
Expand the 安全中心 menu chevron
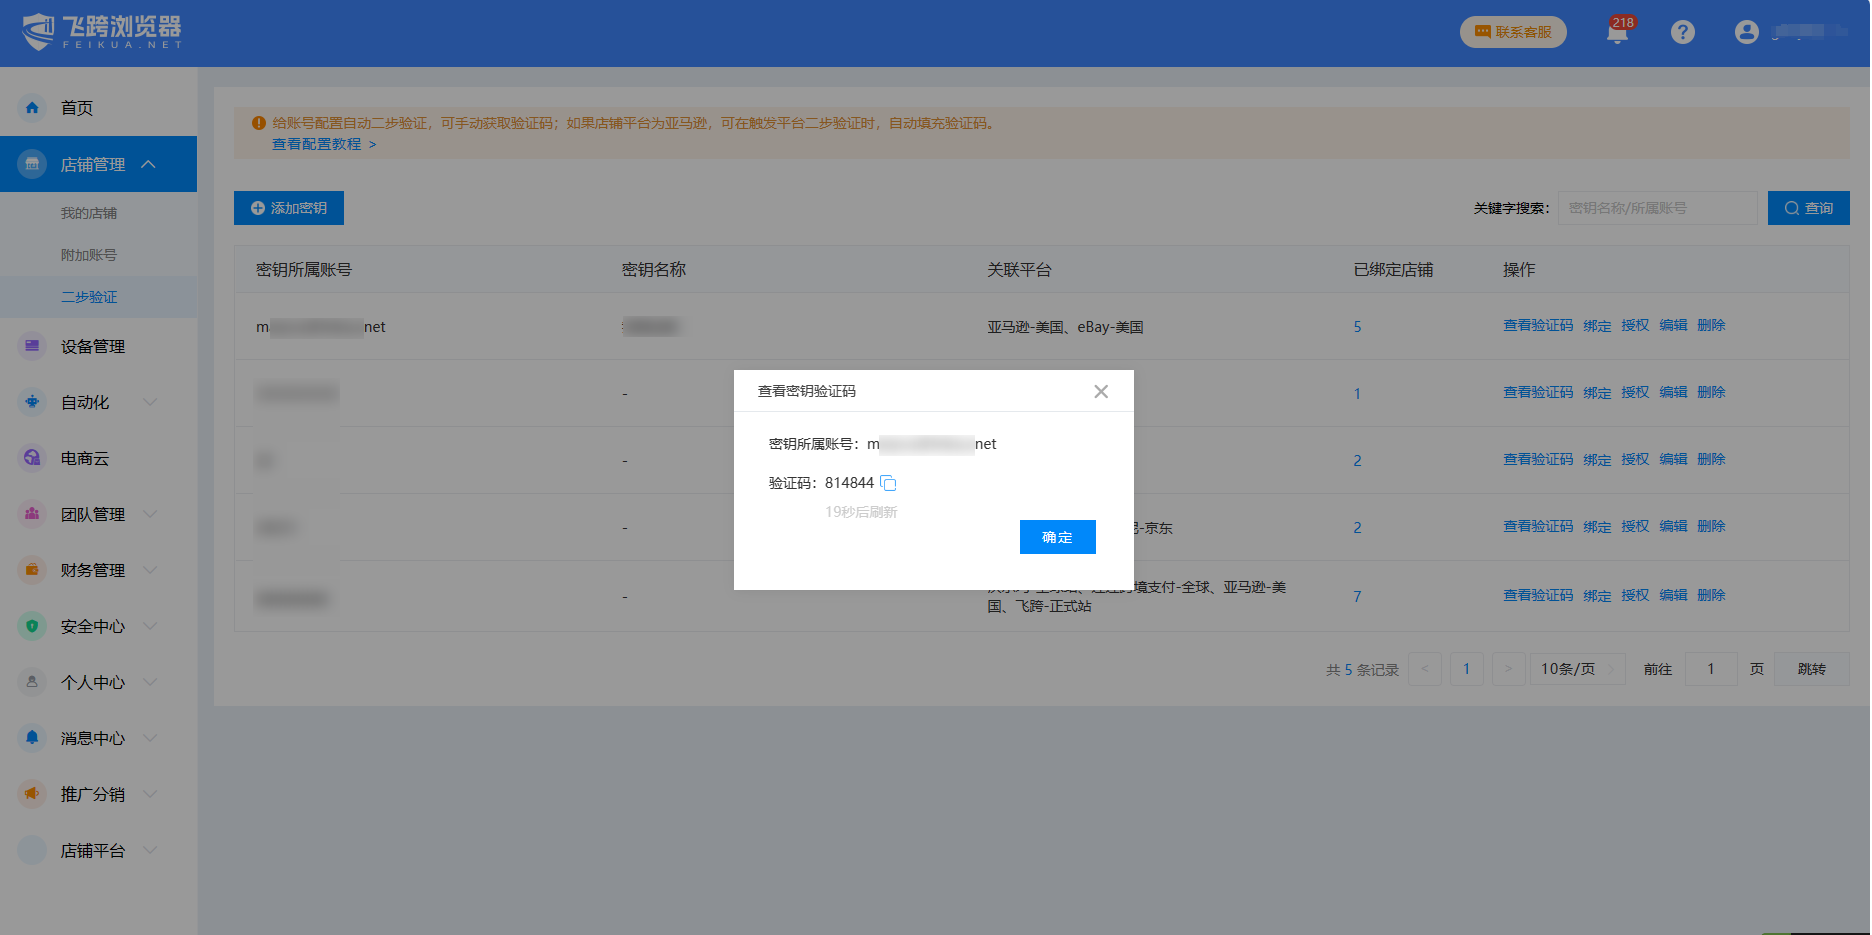pyautogui.click(x=150, y=626)
